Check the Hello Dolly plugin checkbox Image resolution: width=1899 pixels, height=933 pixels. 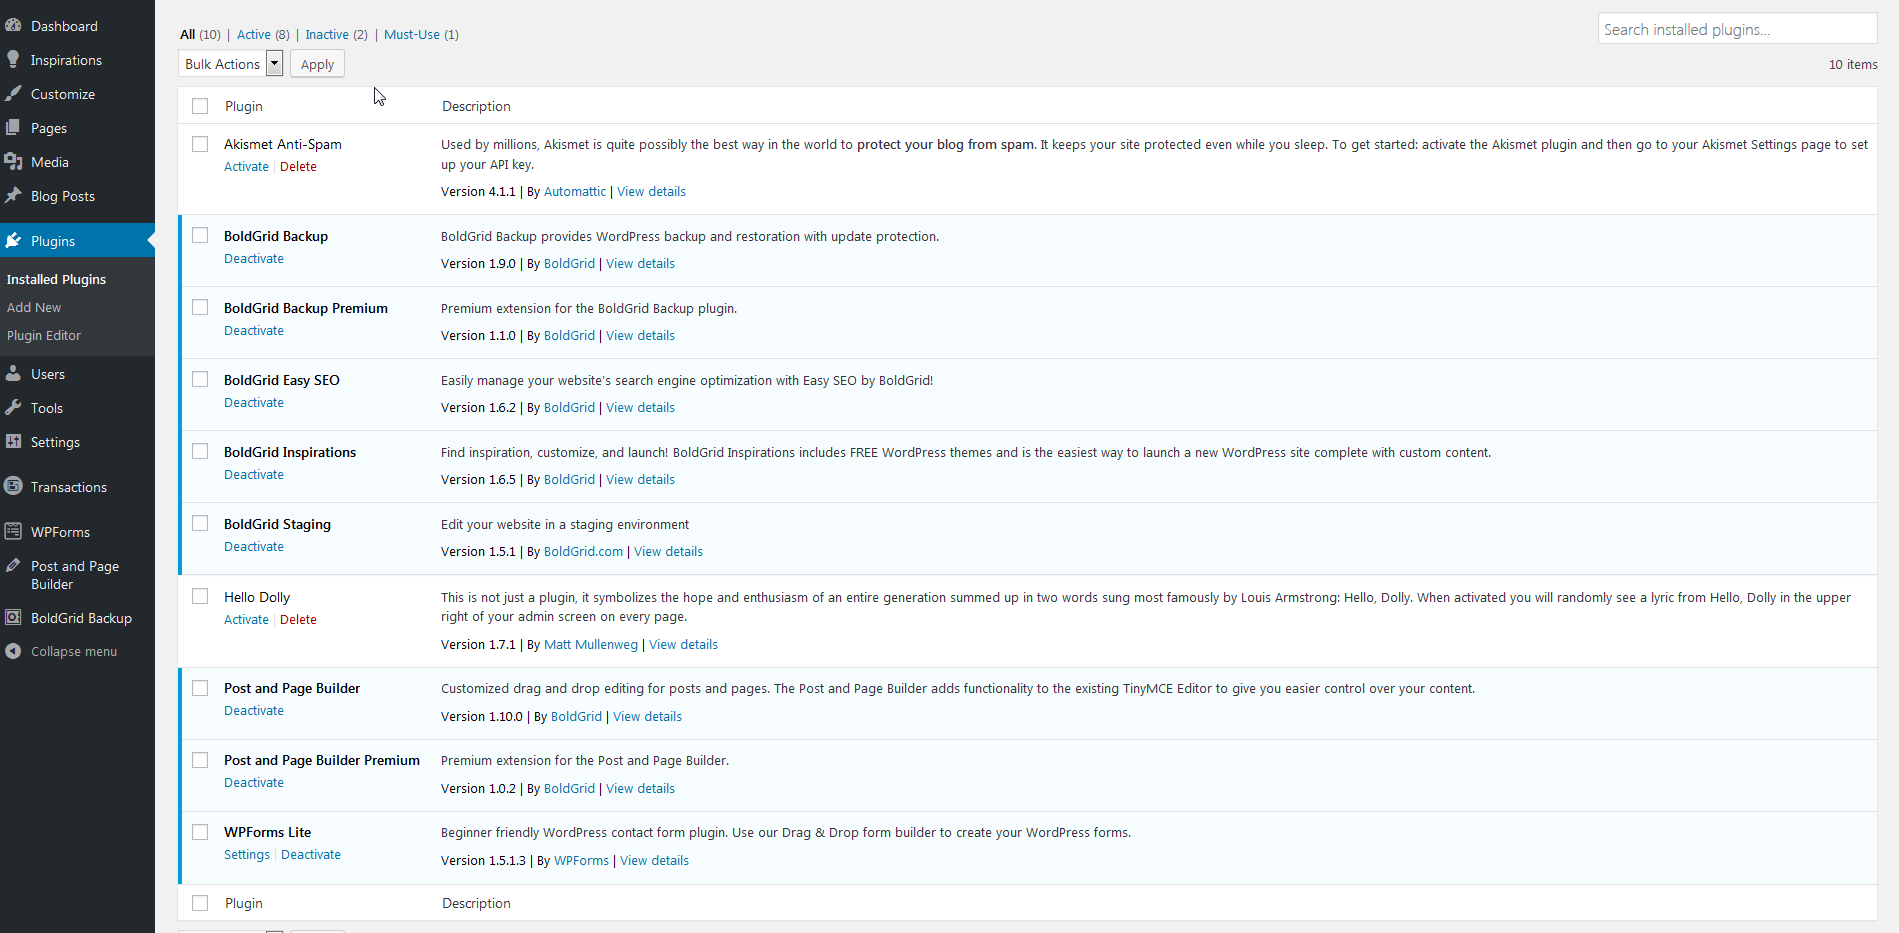200,595
